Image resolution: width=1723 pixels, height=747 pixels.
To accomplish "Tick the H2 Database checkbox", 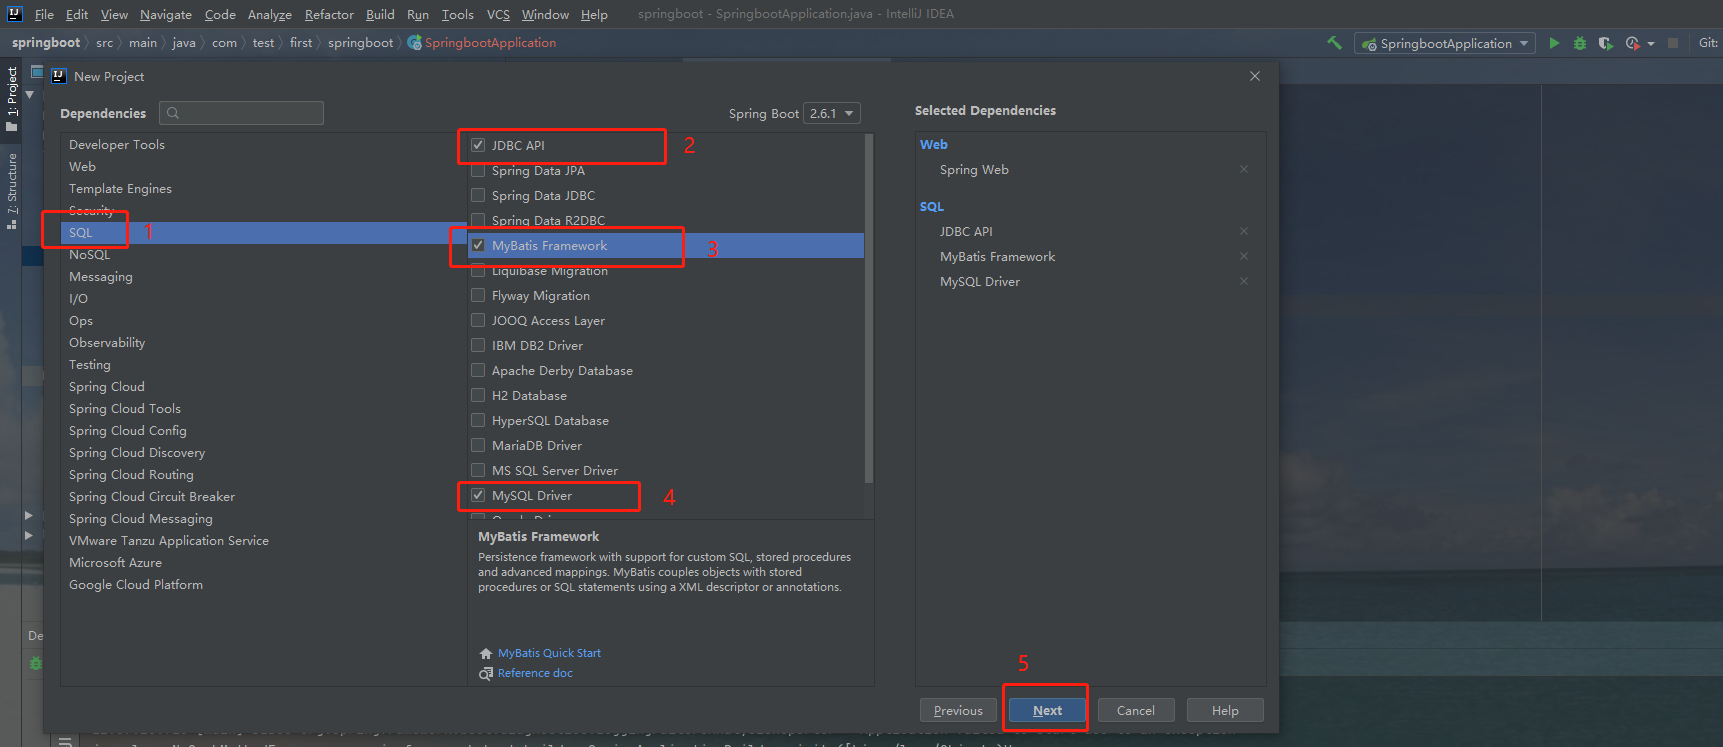I will (x=478, y=395).
